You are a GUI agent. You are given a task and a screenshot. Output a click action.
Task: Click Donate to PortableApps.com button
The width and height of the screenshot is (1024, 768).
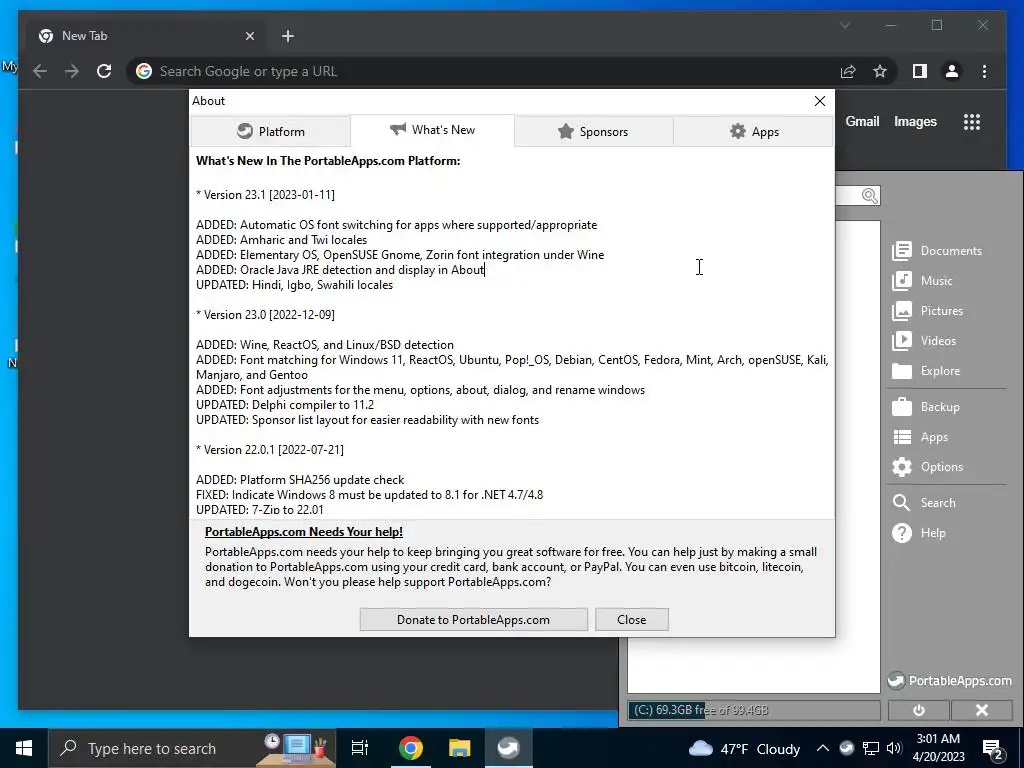pos(473,619)
